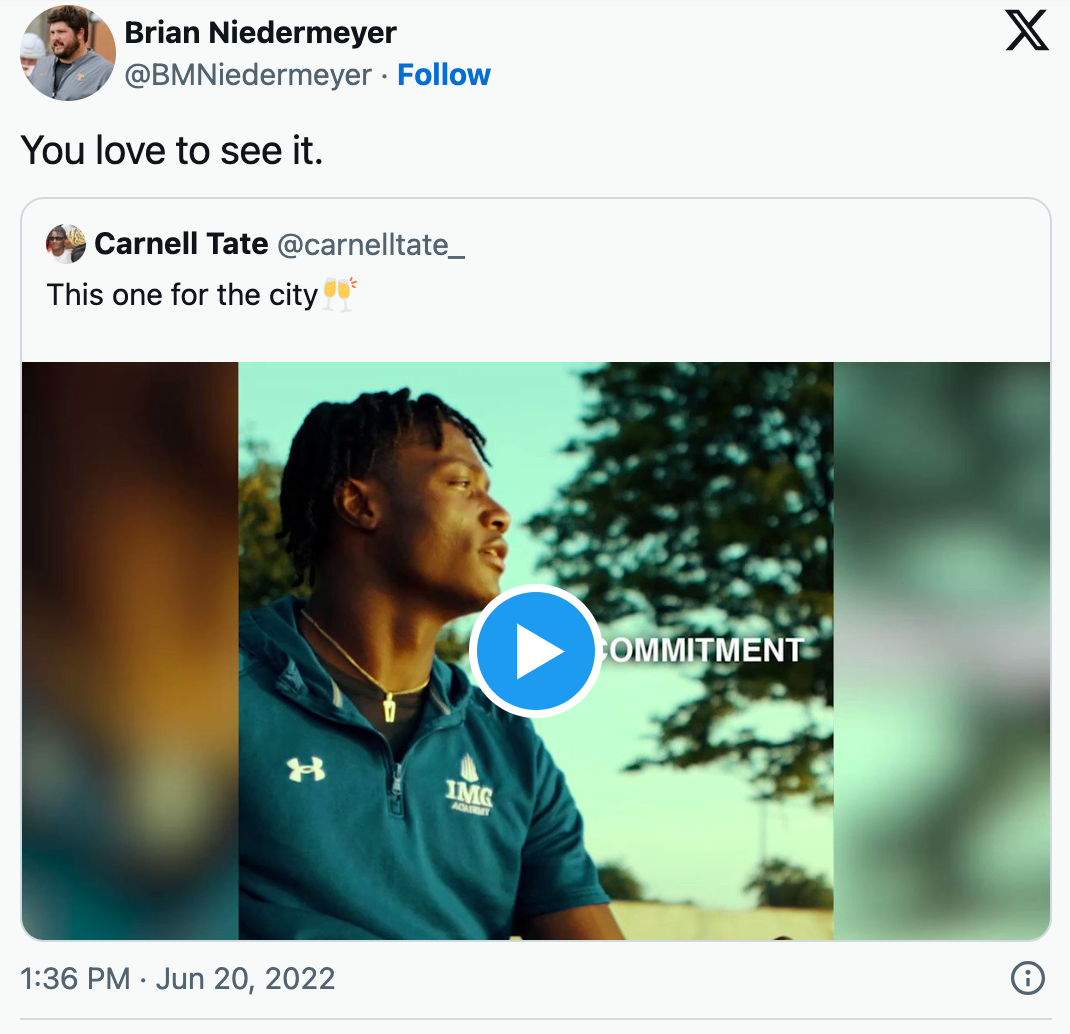
Task: Click the gold pendant necklace in the video
Action: click(x=386, y=706)
